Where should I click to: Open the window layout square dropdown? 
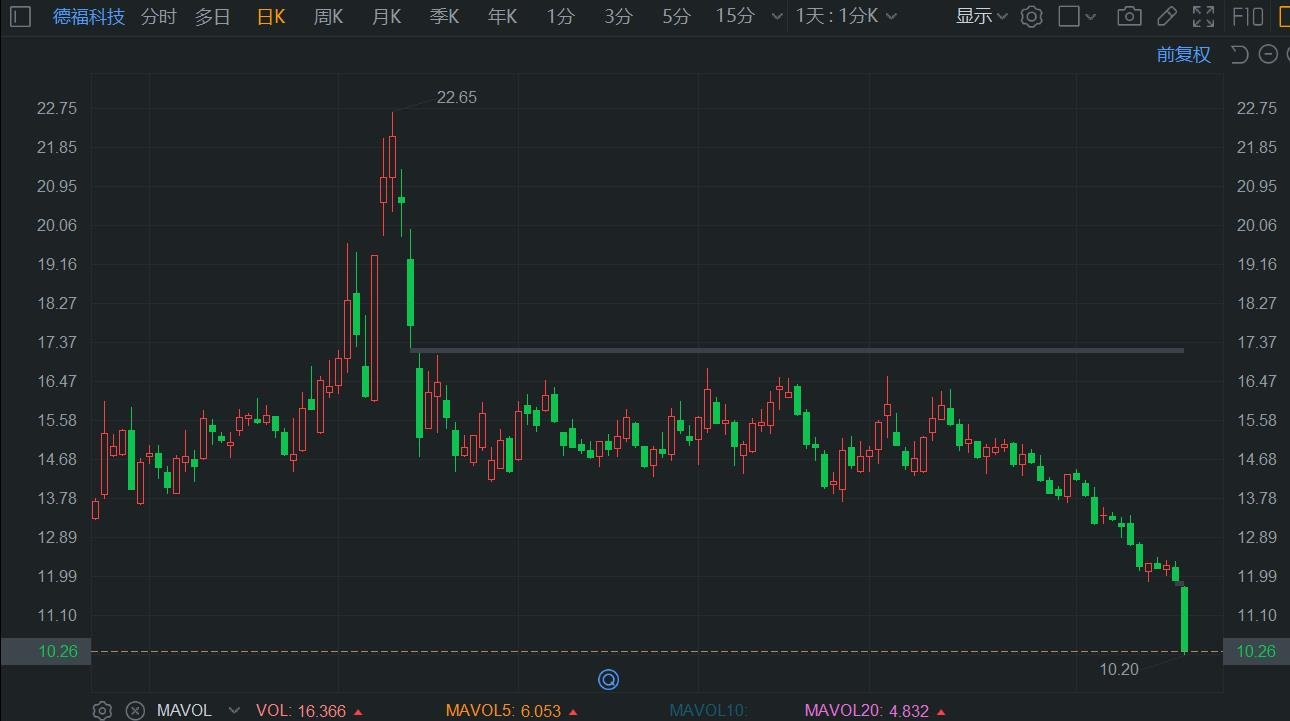coord(1077,16)
